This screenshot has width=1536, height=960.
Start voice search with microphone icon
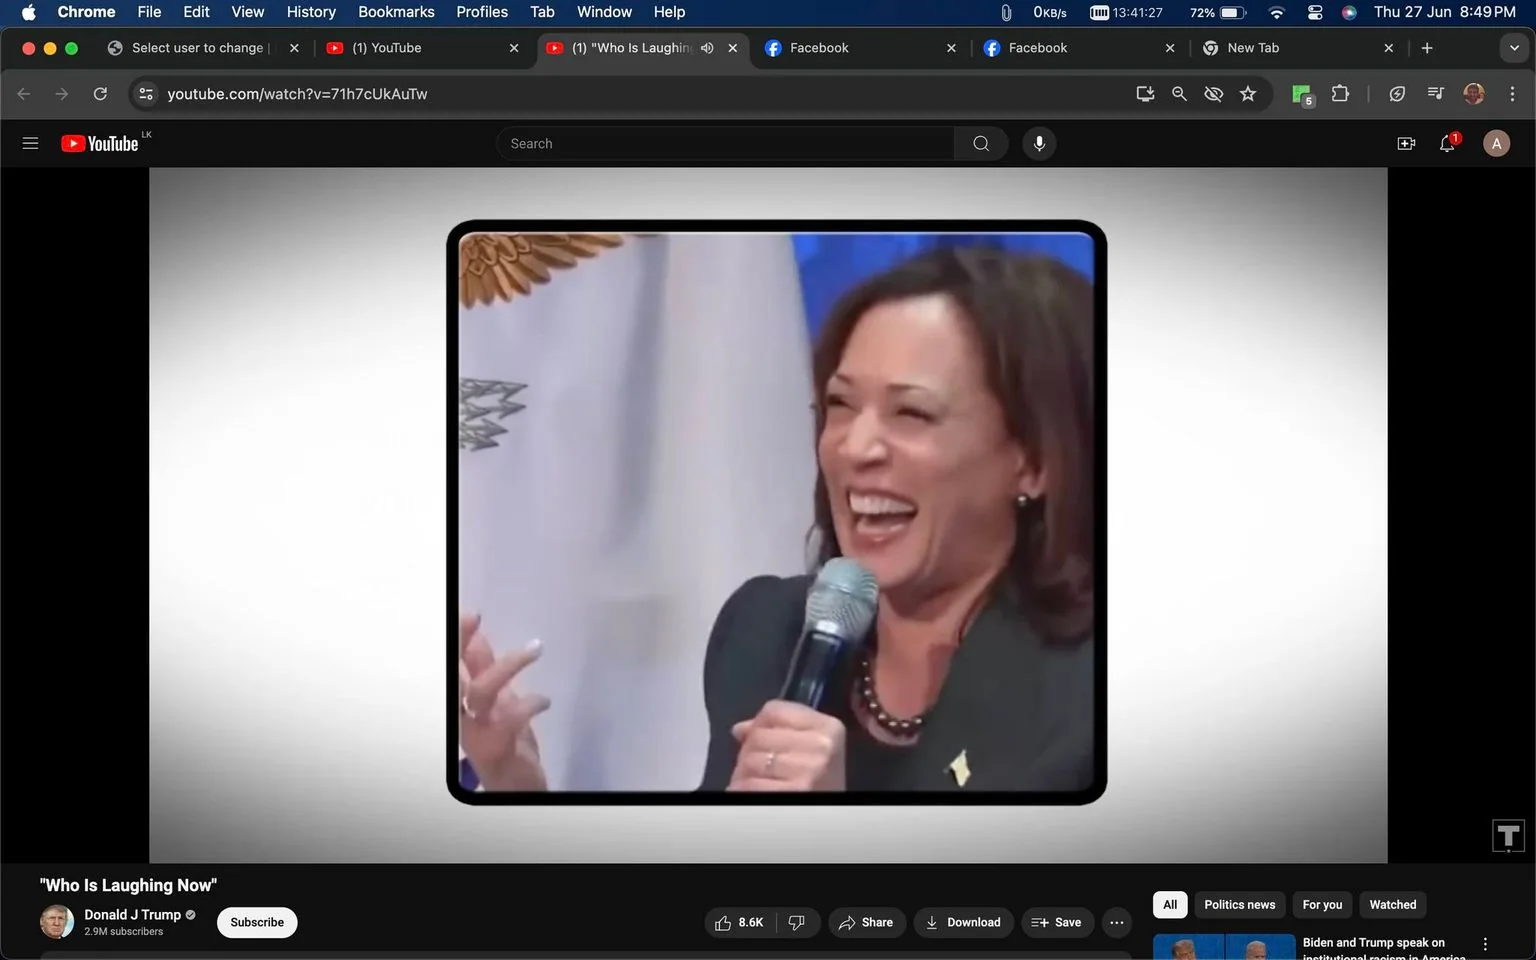pyautogui.click(x=1039, y=143)
